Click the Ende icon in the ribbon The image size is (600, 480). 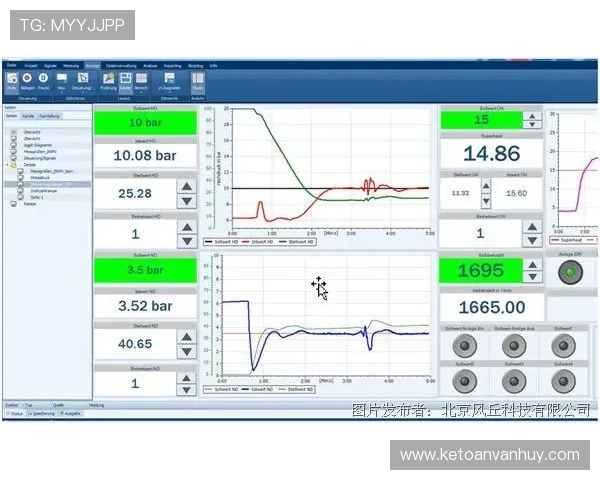pyautogui.click(x=11, y=79)
